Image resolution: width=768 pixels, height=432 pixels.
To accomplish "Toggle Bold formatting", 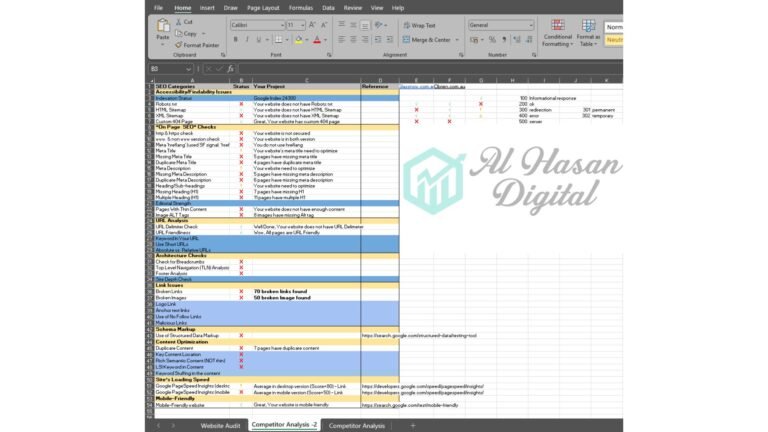I will (x=235, y=40).
